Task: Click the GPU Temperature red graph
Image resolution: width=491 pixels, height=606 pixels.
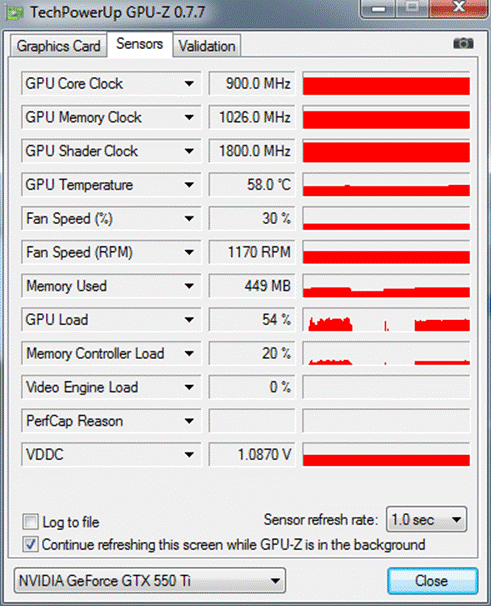Action: [386, 185]
